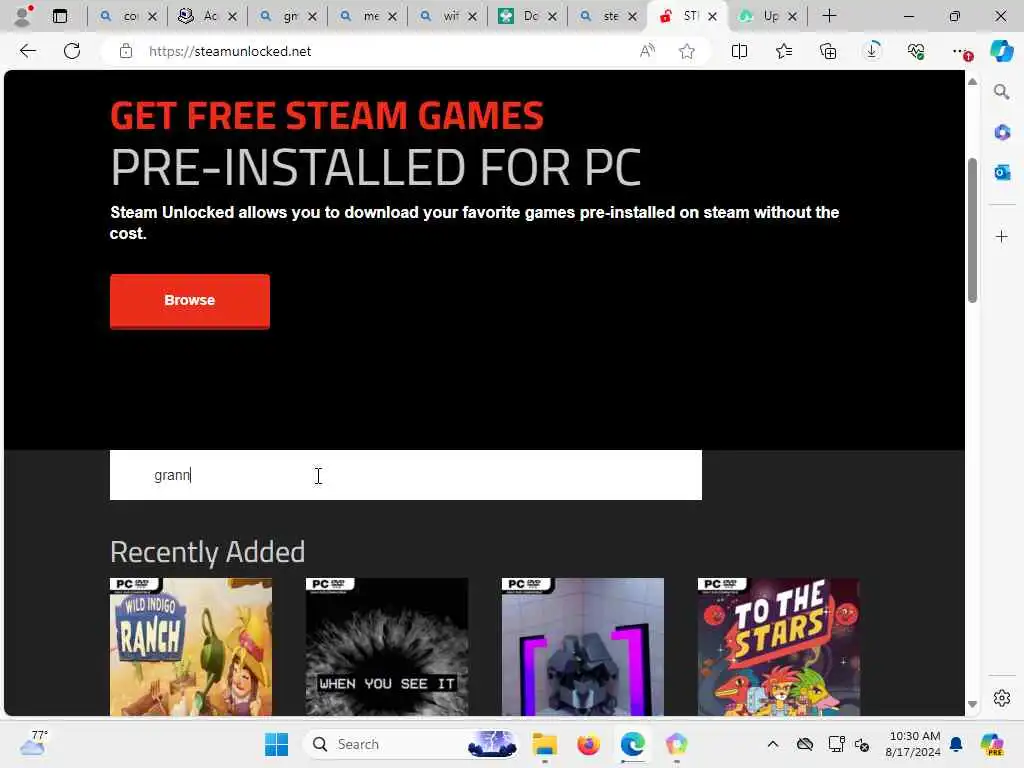Open the Wild Indigo Ranch game thumbnail
The image size is (1024, 768).
tap(191, 647)
